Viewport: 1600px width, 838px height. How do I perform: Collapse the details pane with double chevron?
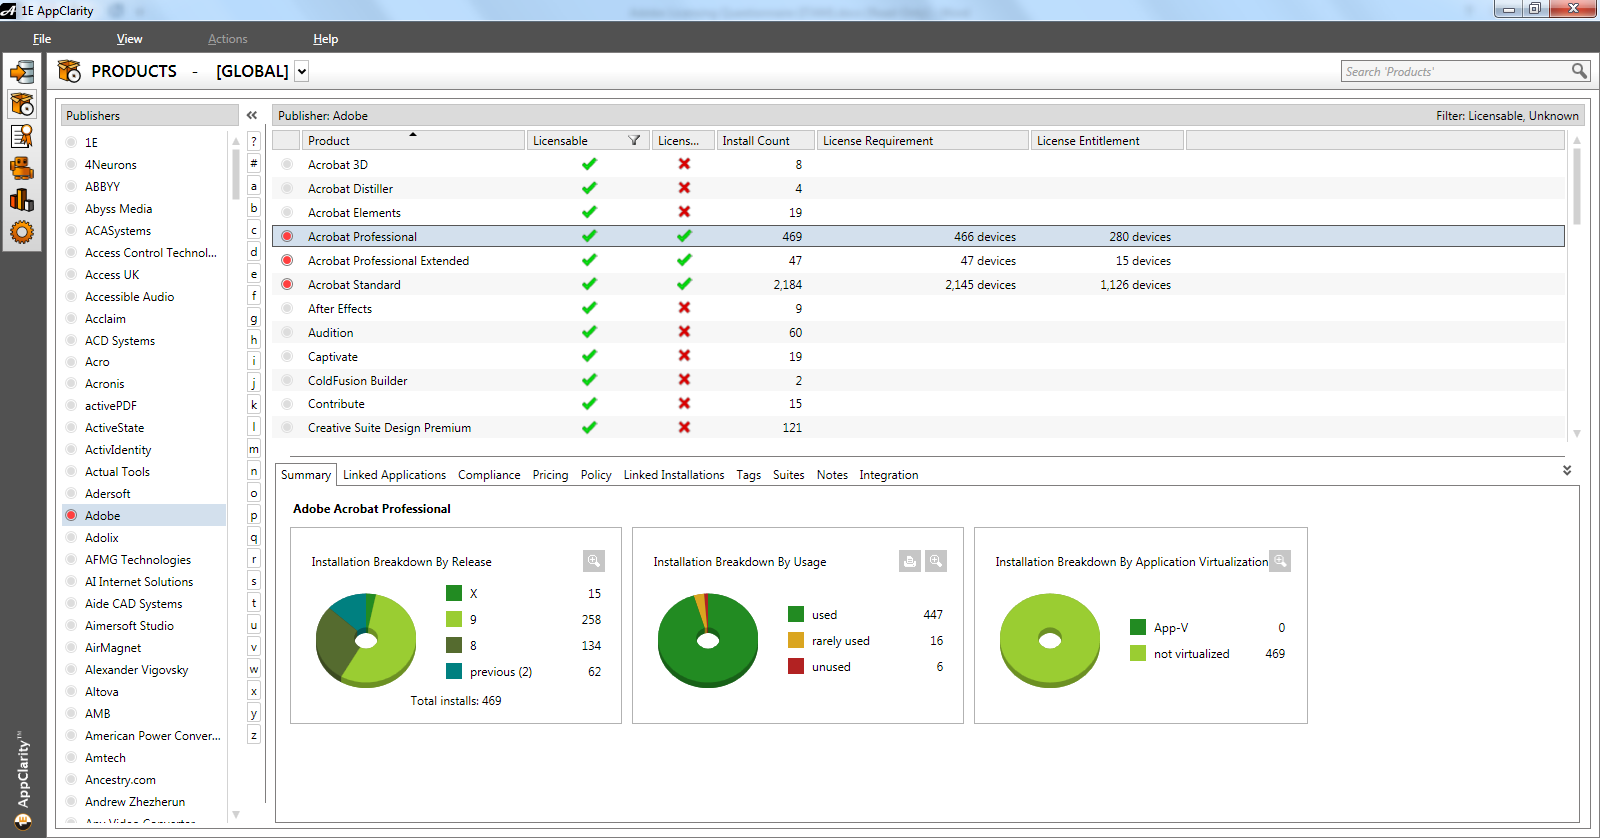click(x=1567, y=470)
